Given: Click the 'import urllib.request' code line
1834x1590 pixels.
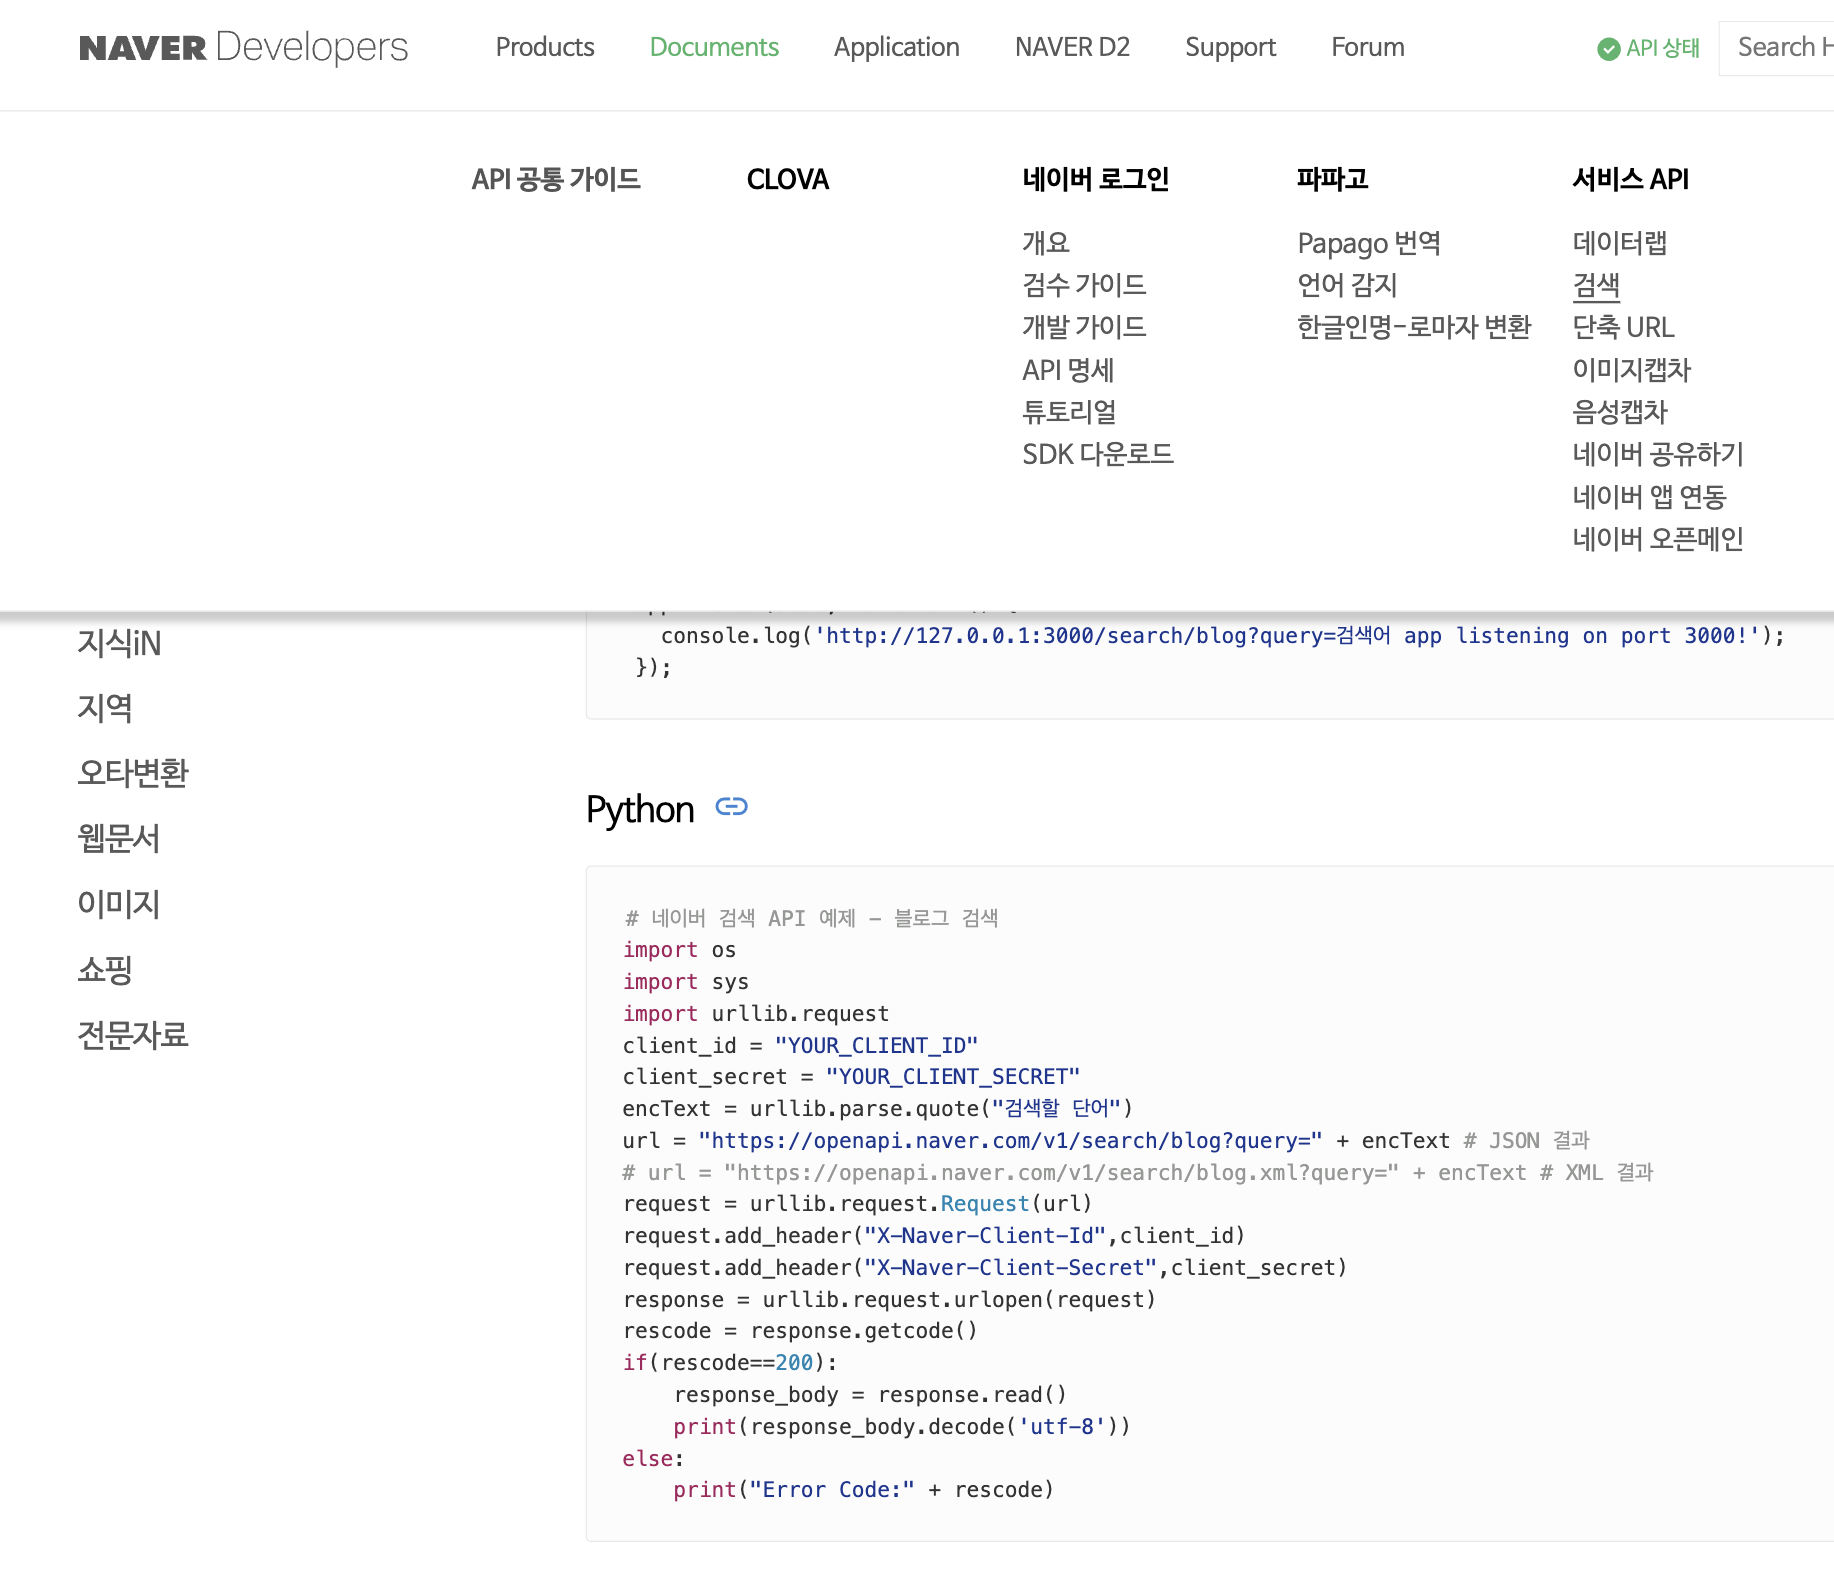Looking at the screenshot, I should tap(756, 1014).
